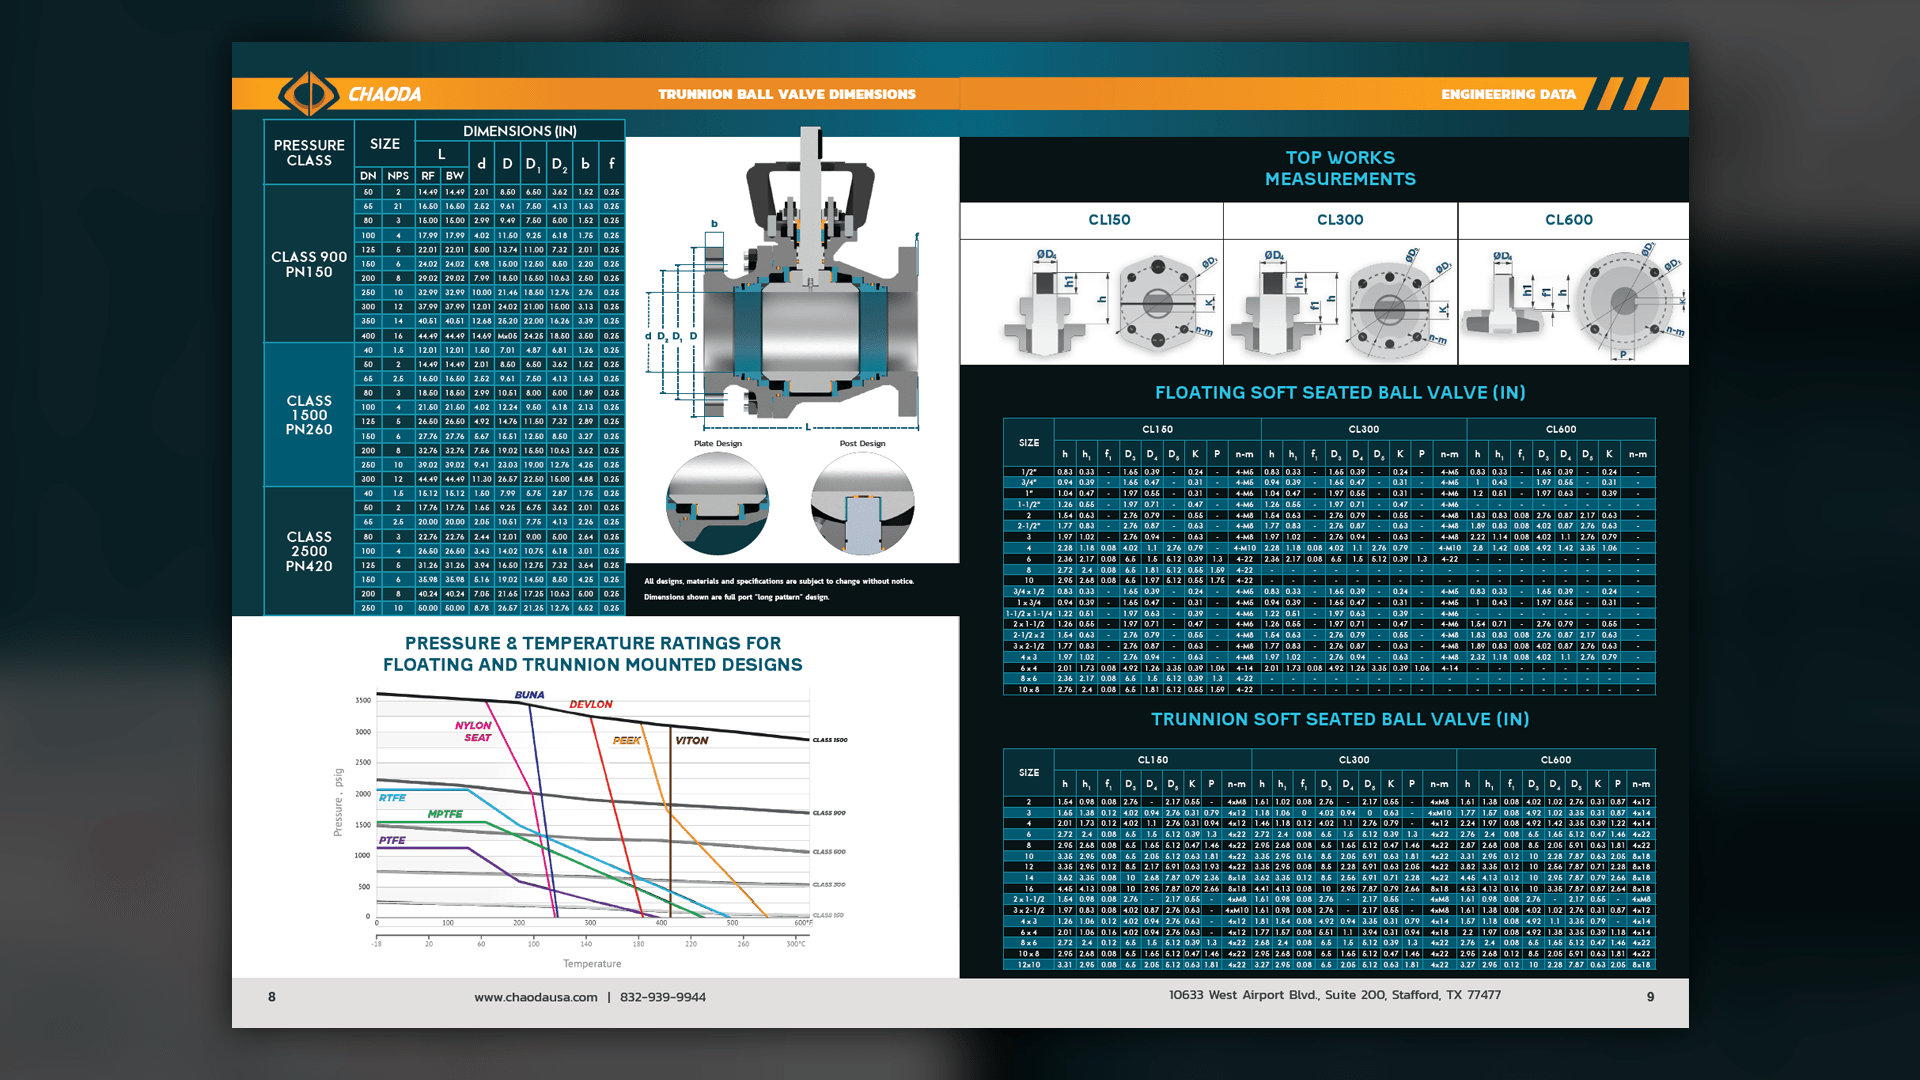Screen dimensions: 1920x1080
Task: Click the CLASS 900 PN150 row group
Action: pos(309,264)
